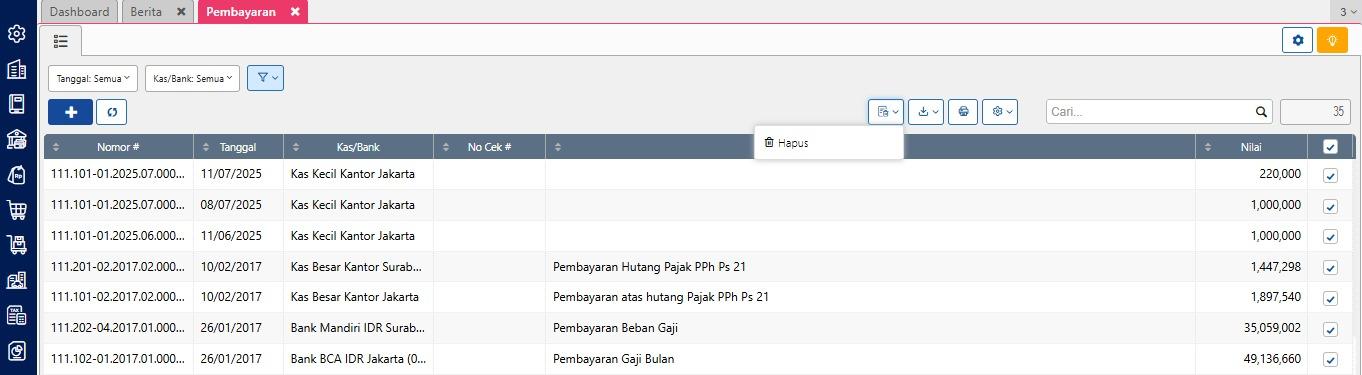Click the record count field showing 35
Viewport: 1362px width, 375px height.
(x=1315, y=112)
